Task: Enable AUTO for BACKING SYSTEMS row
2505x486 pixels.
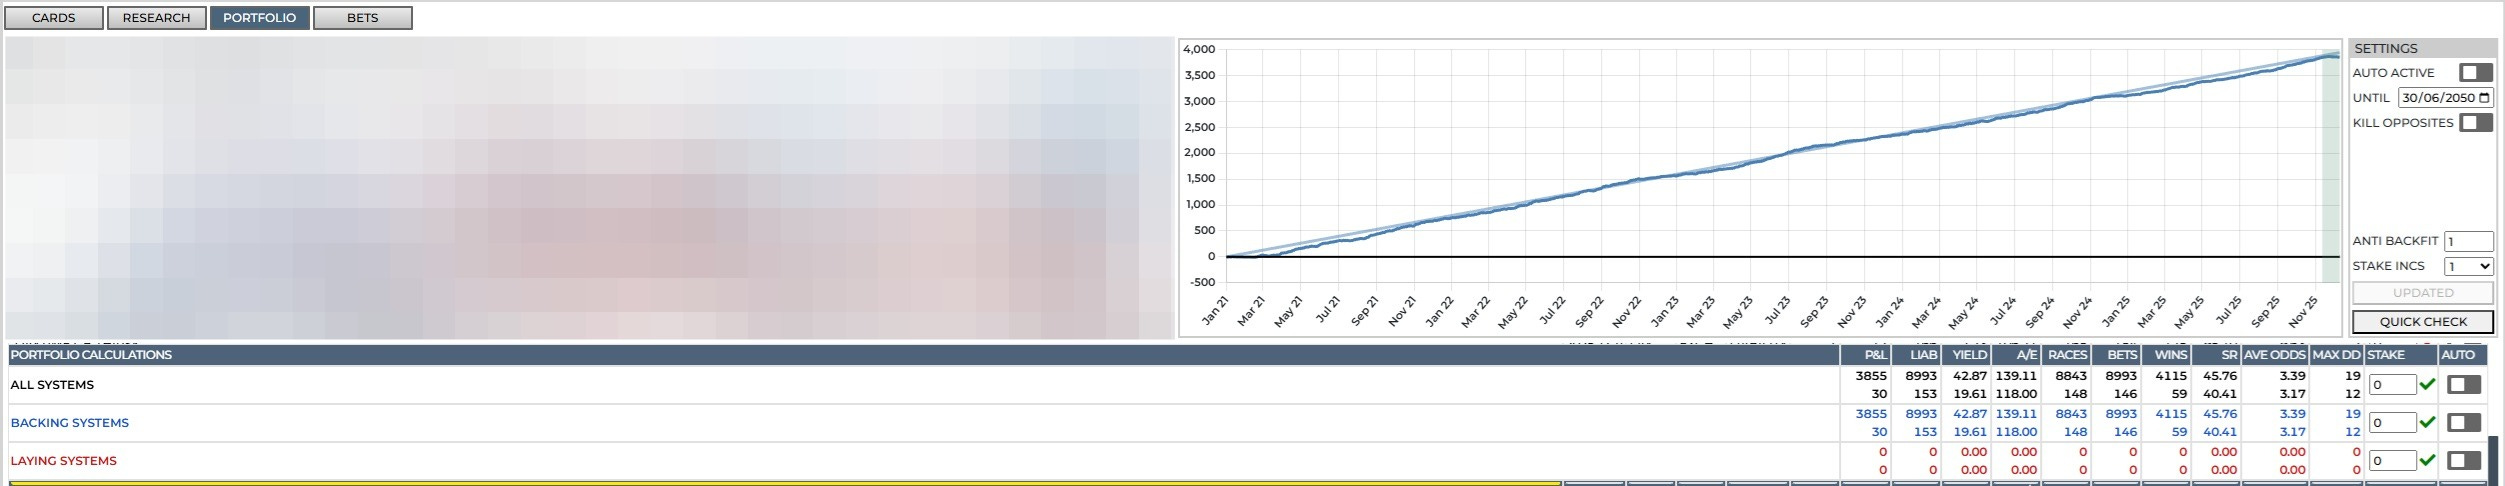Action: [2463, 423]
